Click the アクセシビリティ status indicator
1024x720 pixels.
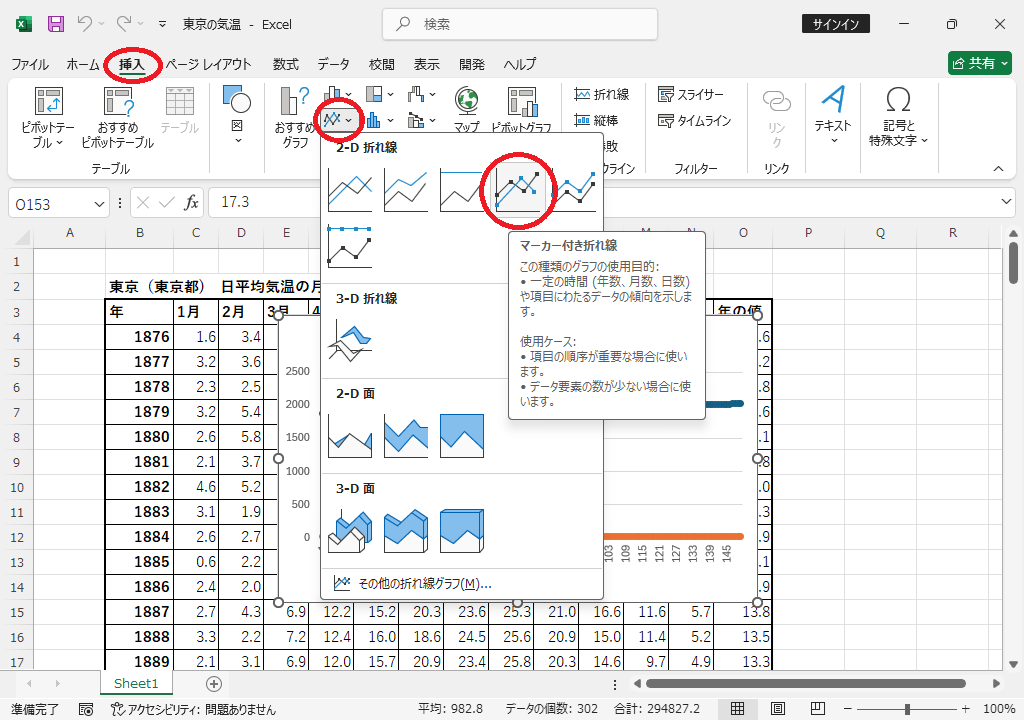(194, 710)
